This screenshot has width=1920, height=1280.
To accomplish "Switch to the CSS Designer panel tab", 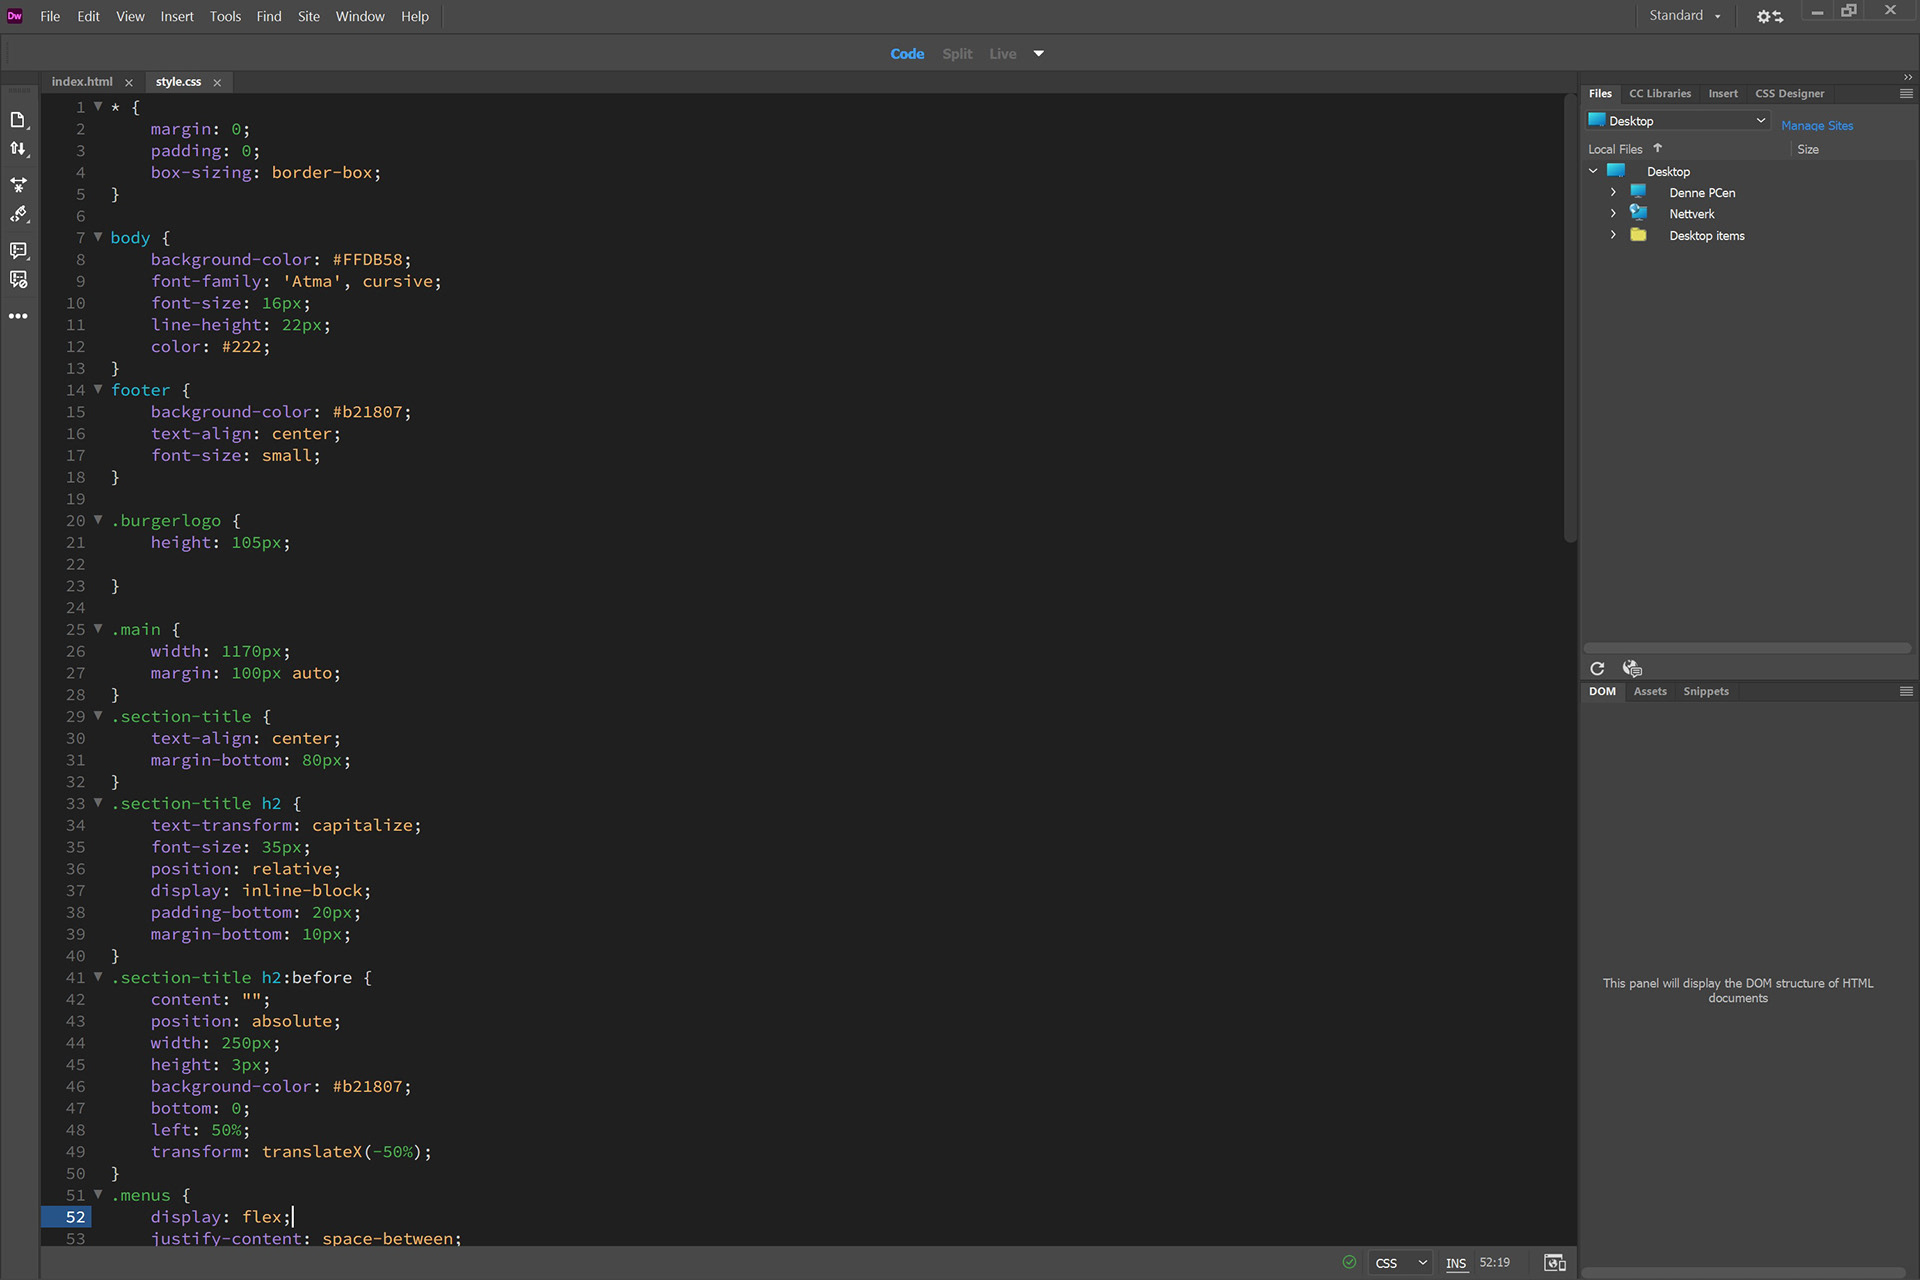I will tap(1789, 93).
